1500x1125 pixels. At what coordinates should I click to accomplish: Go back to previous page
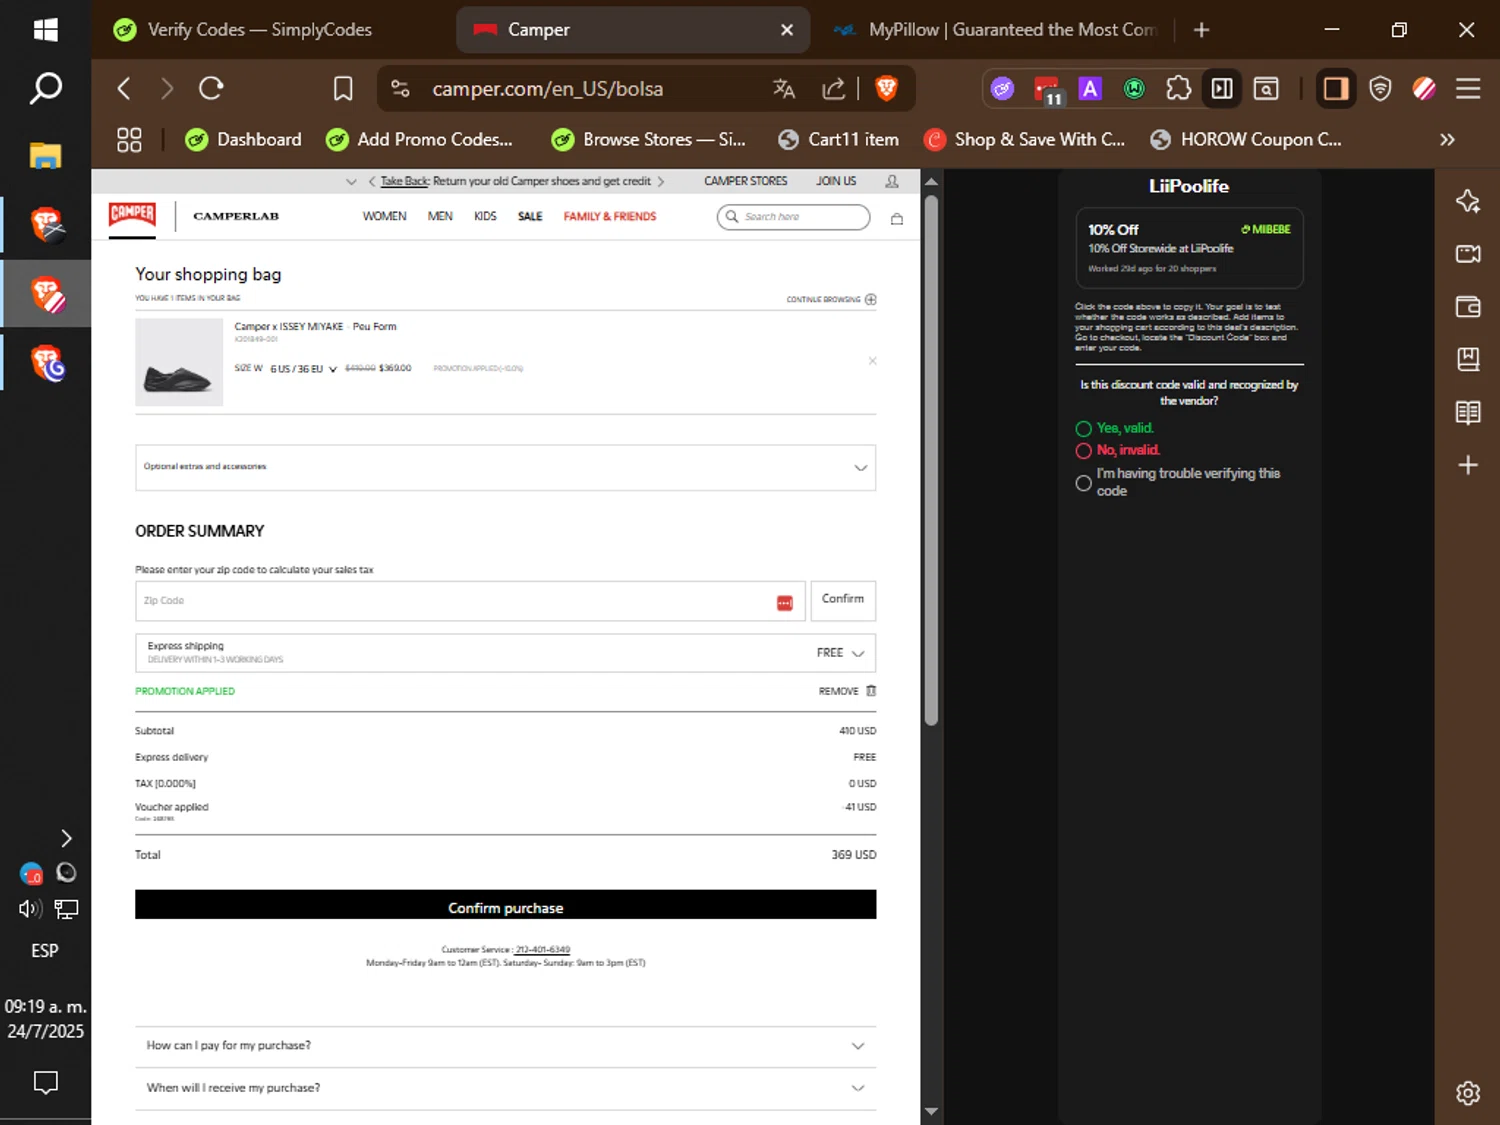[x=124, y=89]
